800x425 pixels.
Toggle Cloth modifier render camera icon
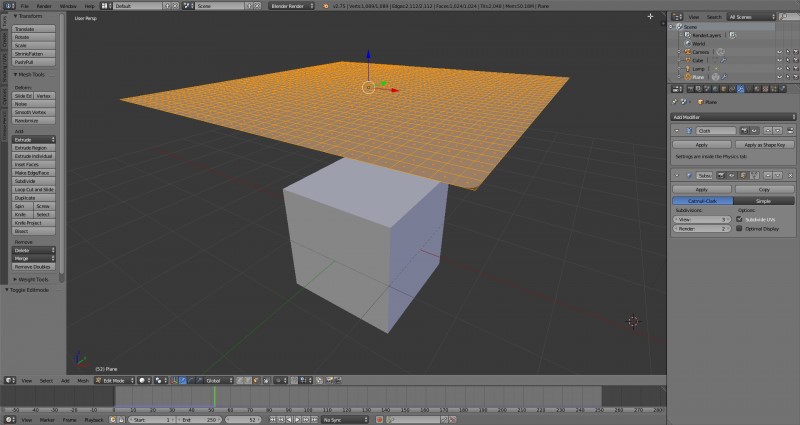coord(745,131)
